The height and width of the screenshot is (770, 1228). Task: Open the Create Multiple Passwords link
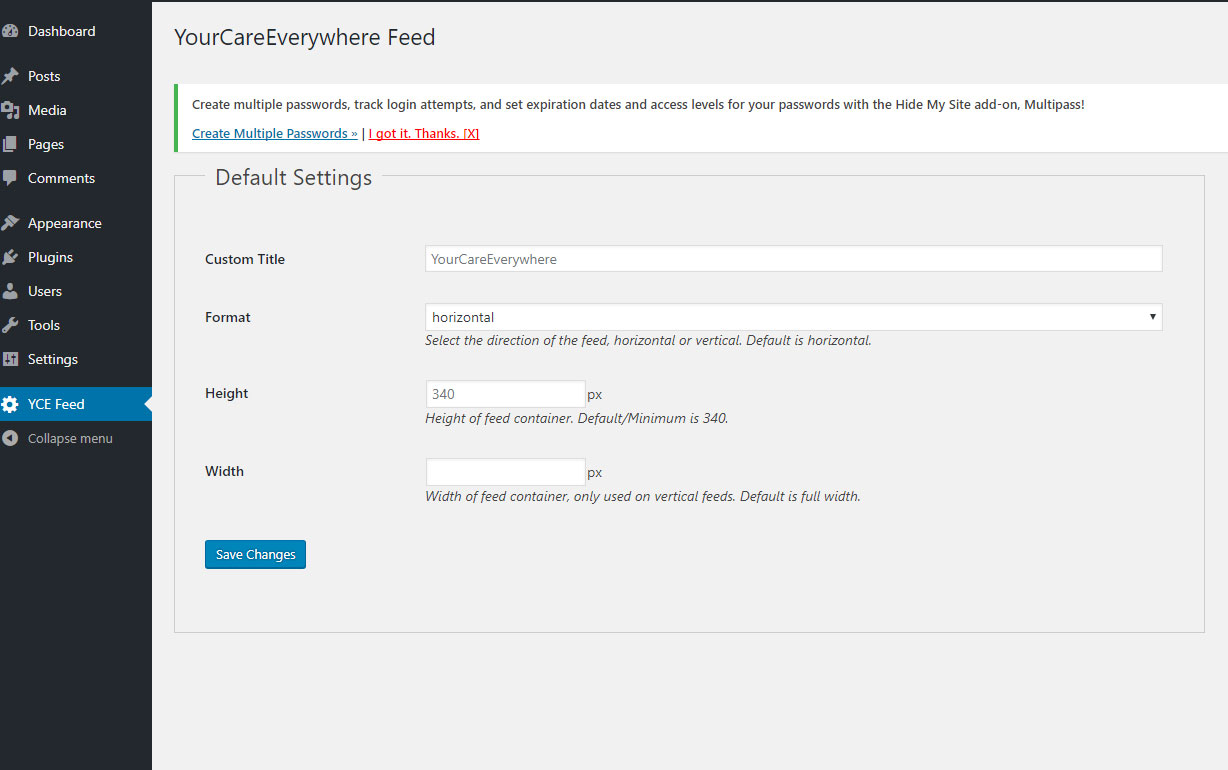pyautogui.click(x=275, y=134)
